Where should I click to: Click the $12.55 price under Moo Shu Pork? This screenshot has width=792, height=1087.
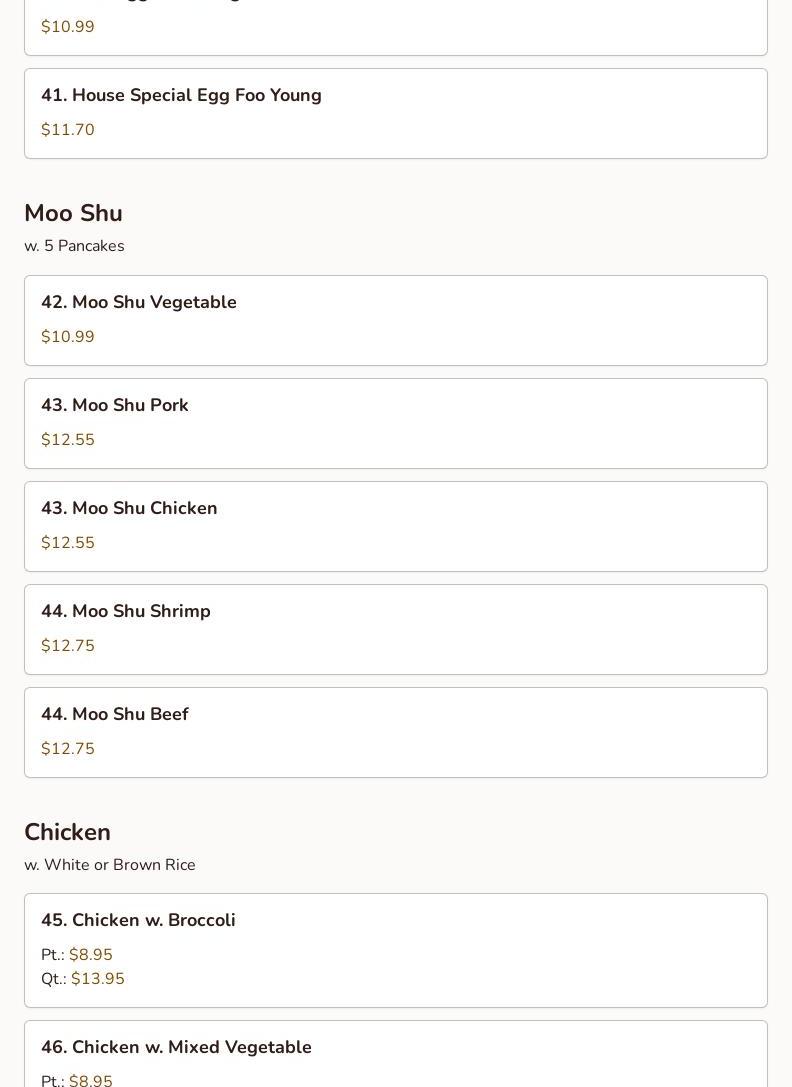(68, 440)
